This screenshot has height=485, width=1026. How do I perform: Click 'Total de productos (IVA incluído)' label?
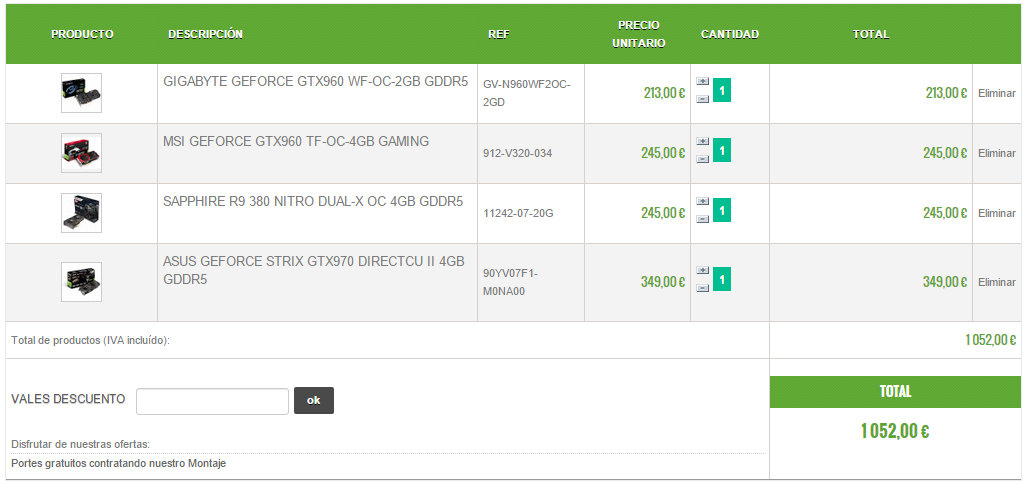90,340
